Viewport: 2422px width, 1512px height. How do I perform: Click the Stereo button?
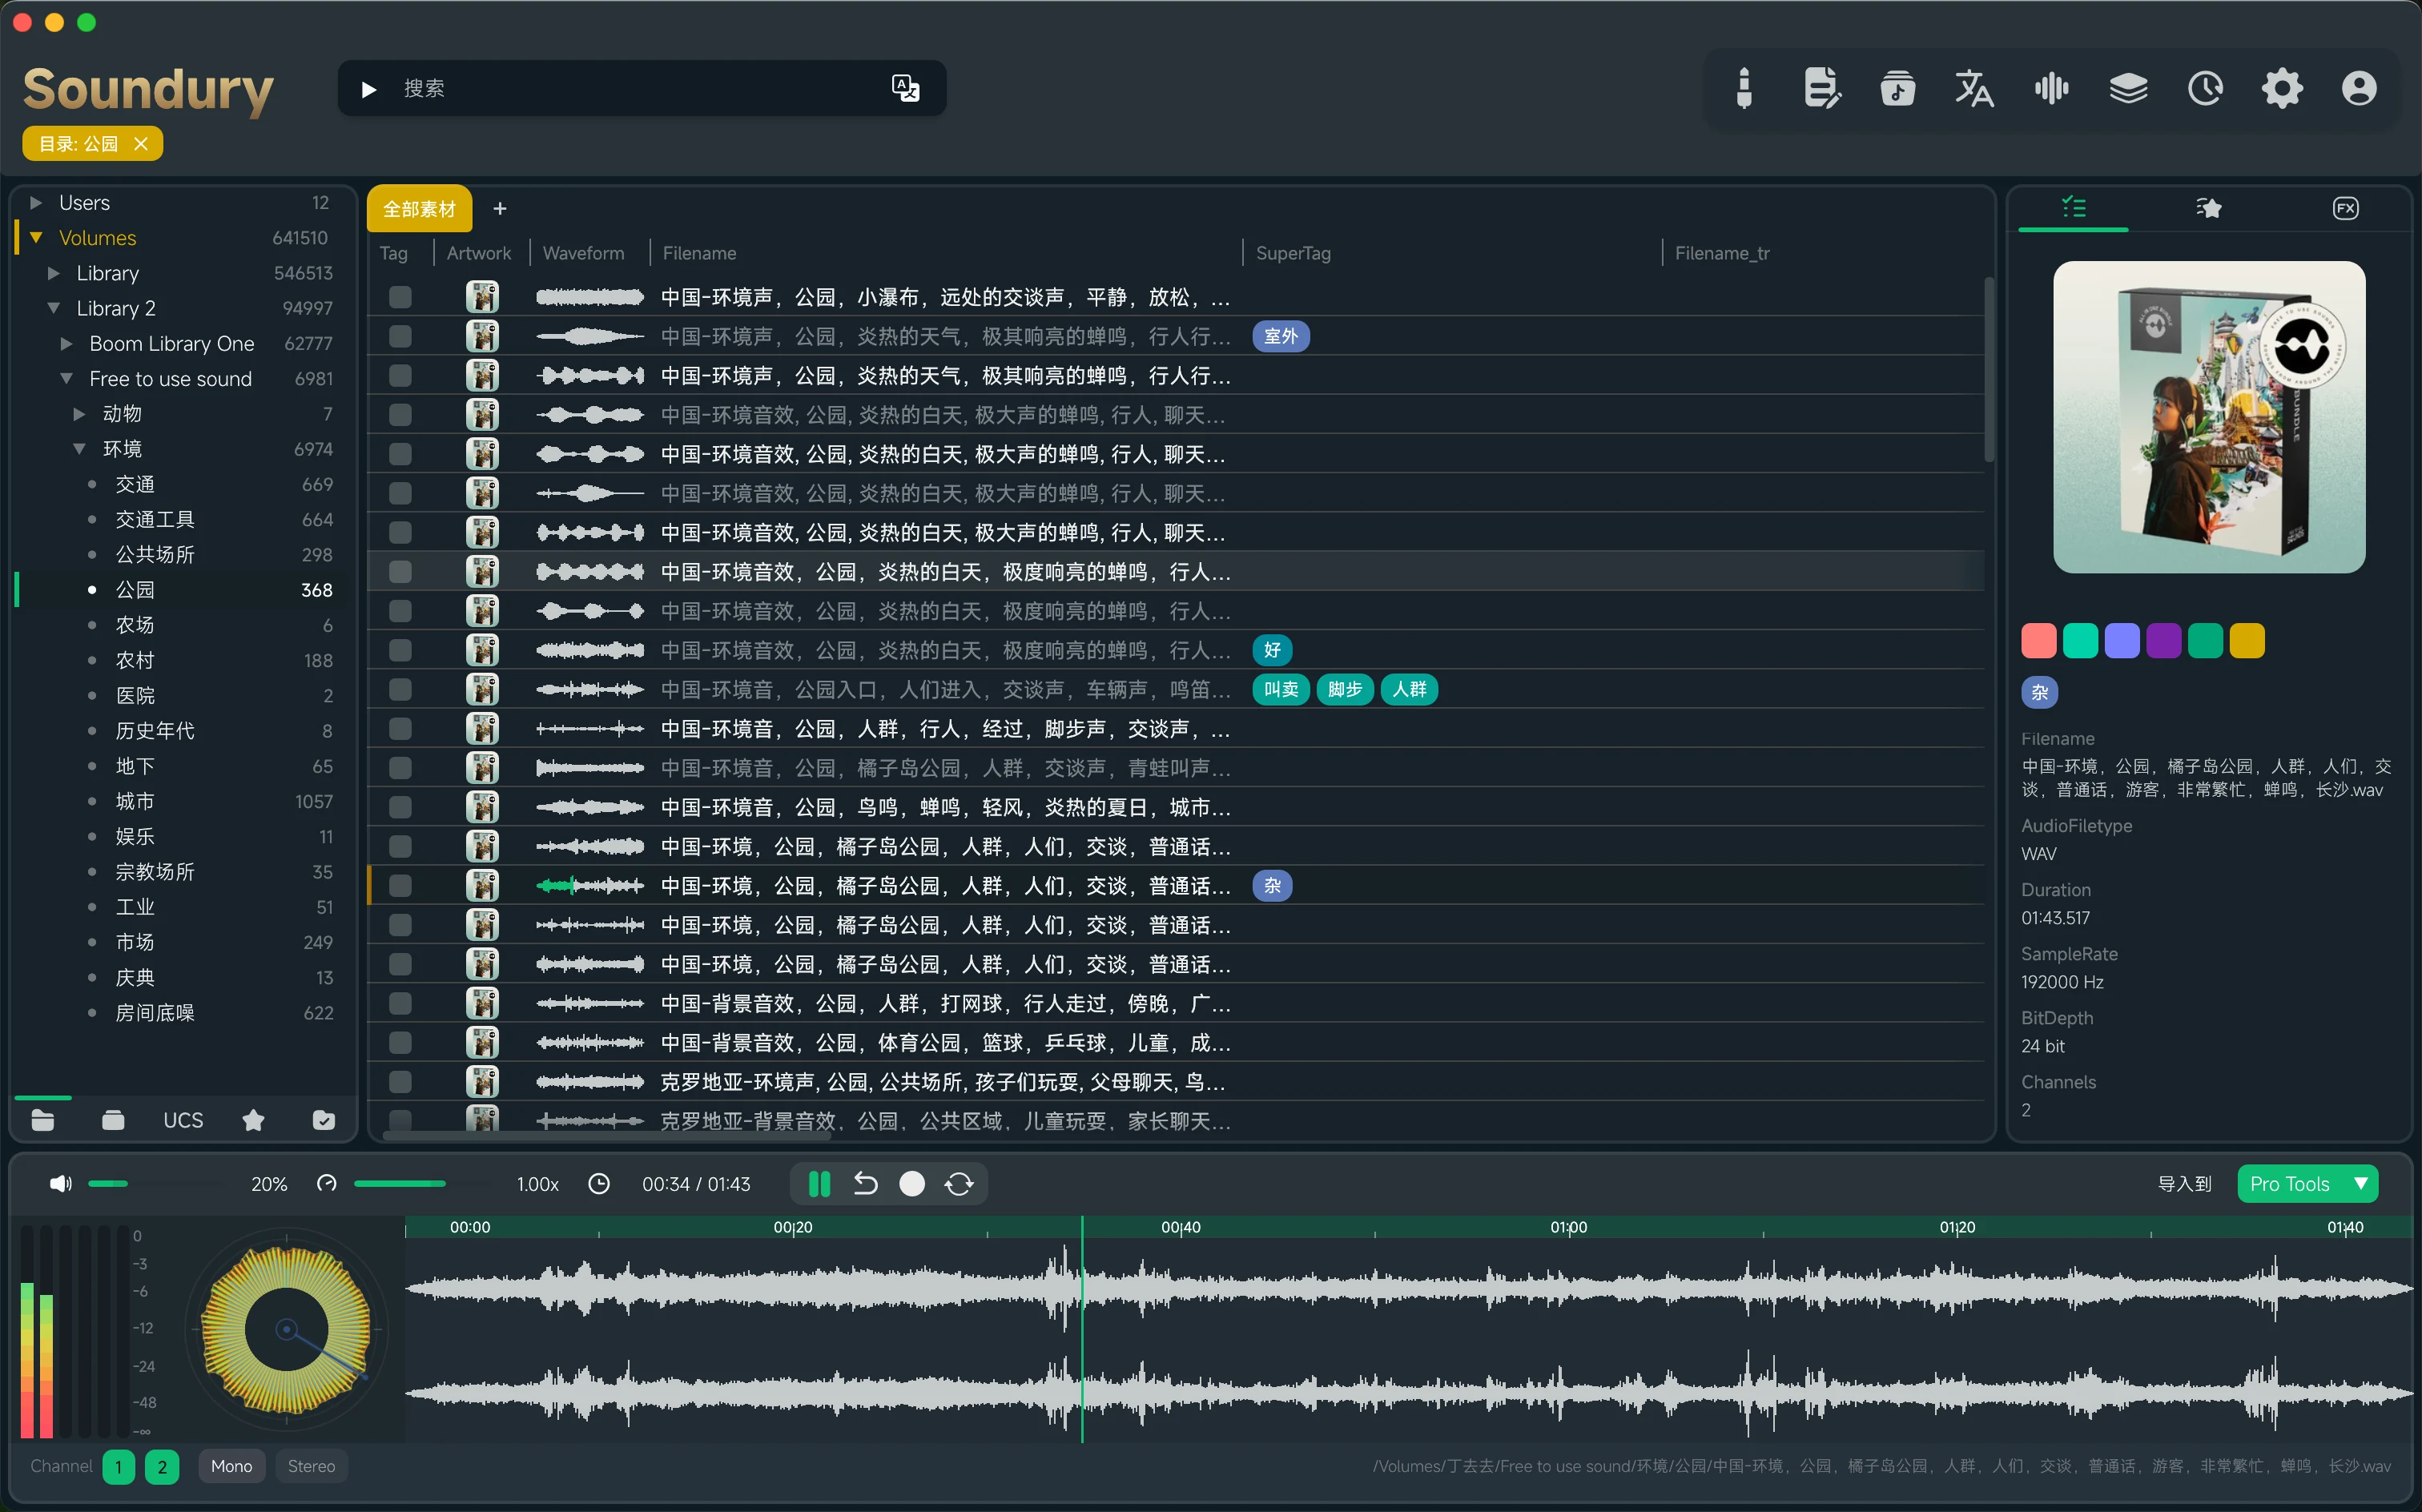311,1466
